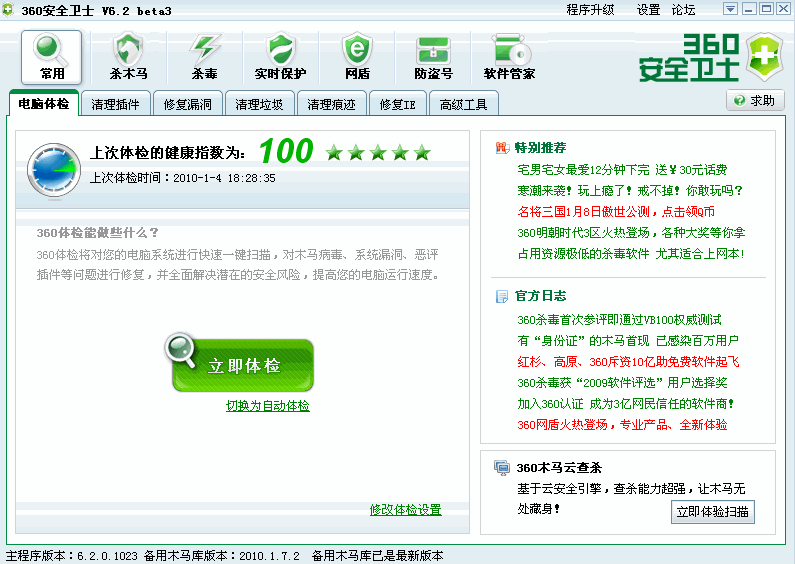Screen dimensions: 795x564
Task: Open the 网盾 web shield icon
Action: tap(357, 57)
